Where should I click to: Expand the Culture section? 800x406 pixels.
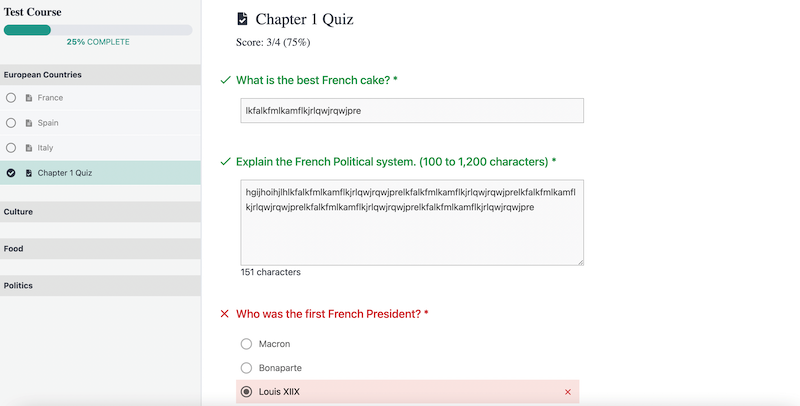pos(100,212)
